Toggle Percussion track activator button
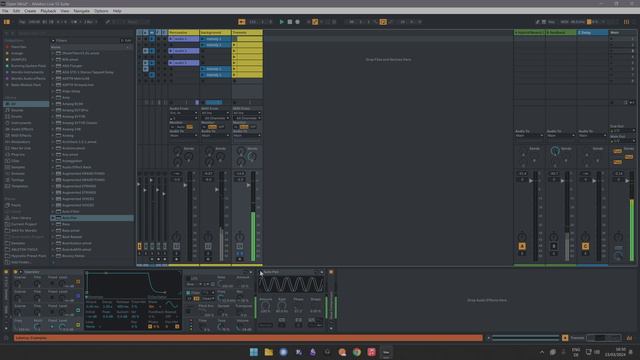The image size is (640, 360). pos(176,246)
